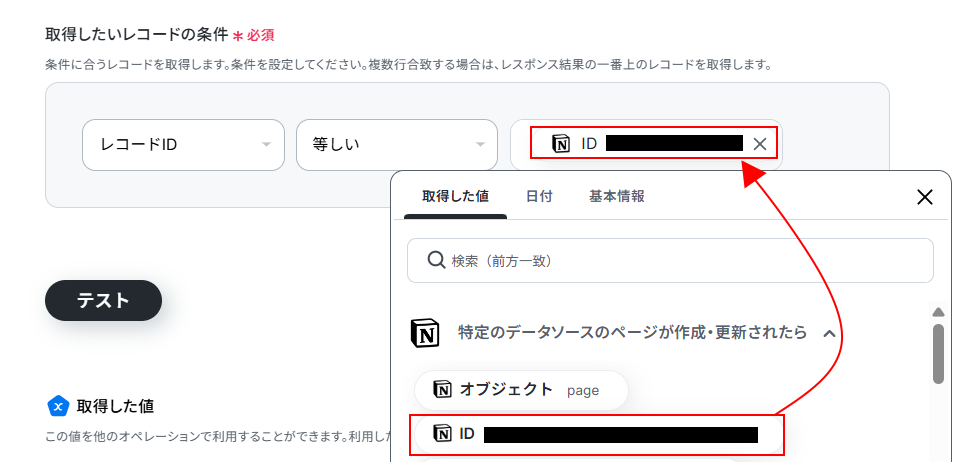Choose the オブジェクト page value
974x462 pixels.
tap(521, 390)
